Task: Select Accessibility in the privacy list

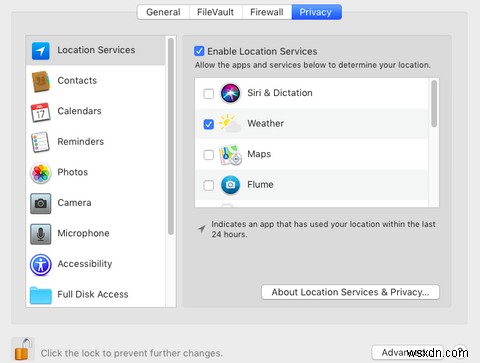Action: click(x=96, y=265)
